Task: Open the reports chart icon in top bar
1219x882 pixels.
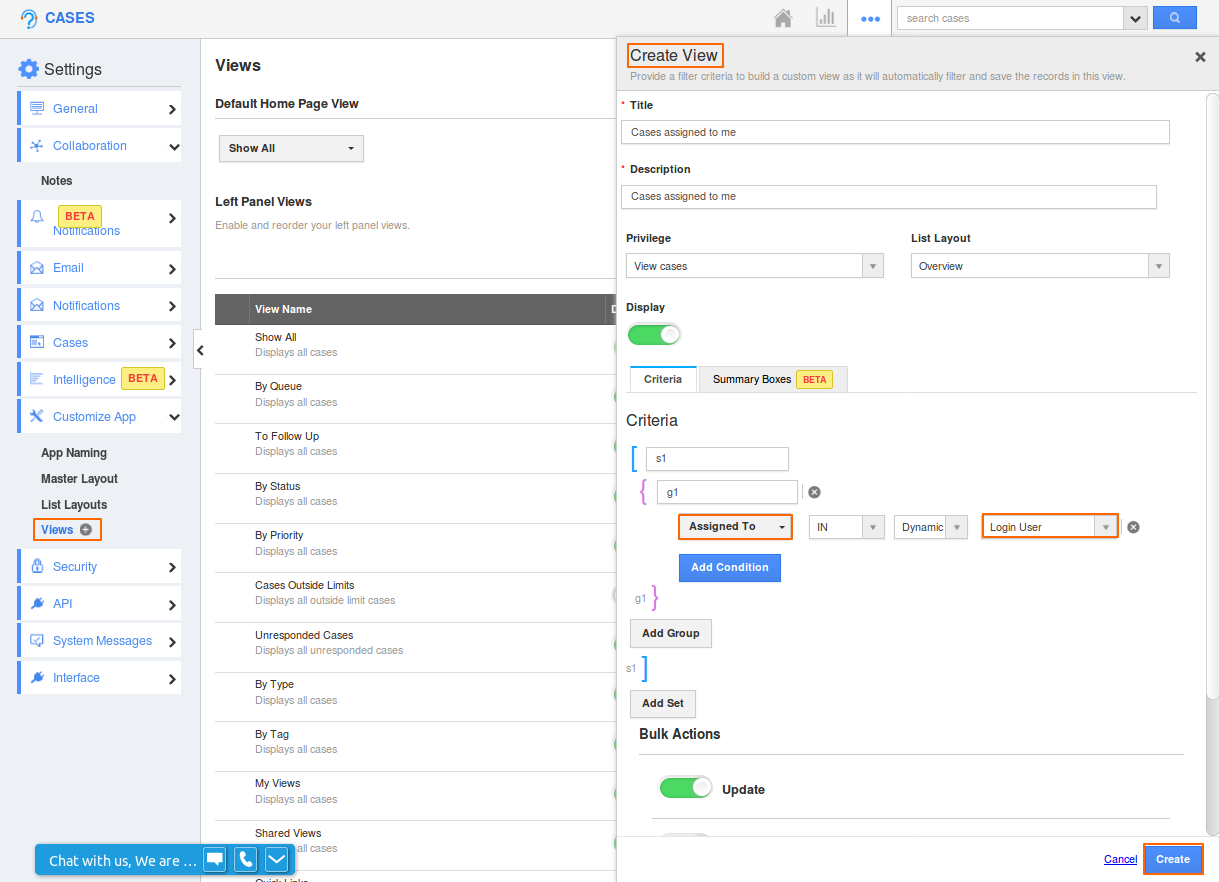Action: pos(826,17)
